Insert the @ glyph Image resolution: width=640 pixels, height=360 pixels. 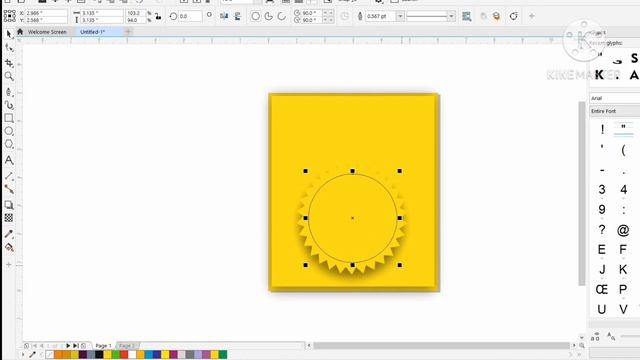pos(623,230)
